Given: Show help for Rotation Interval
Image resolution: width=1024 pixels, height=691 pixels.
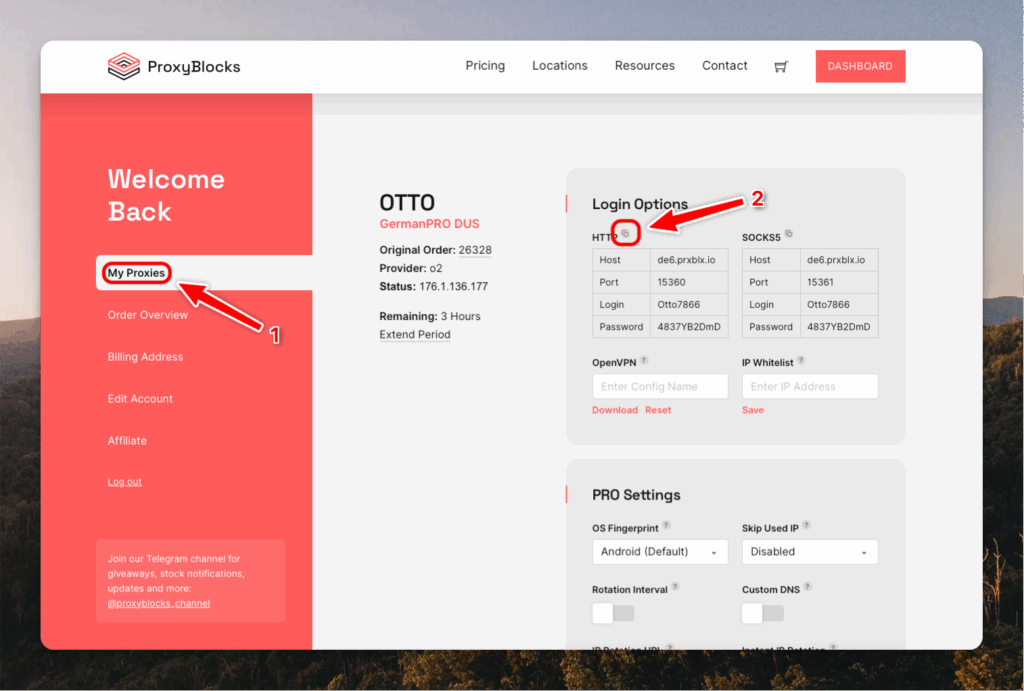Looking at the screenshot, I should tap(675, 587).
